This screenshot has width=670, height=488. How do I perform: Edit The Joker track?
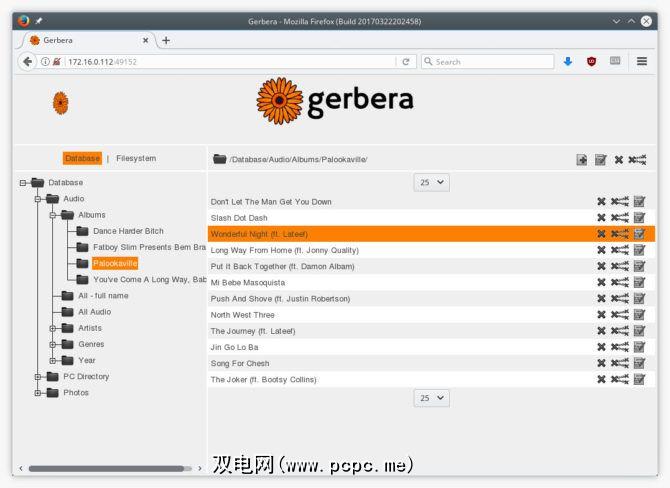point(639,379)
